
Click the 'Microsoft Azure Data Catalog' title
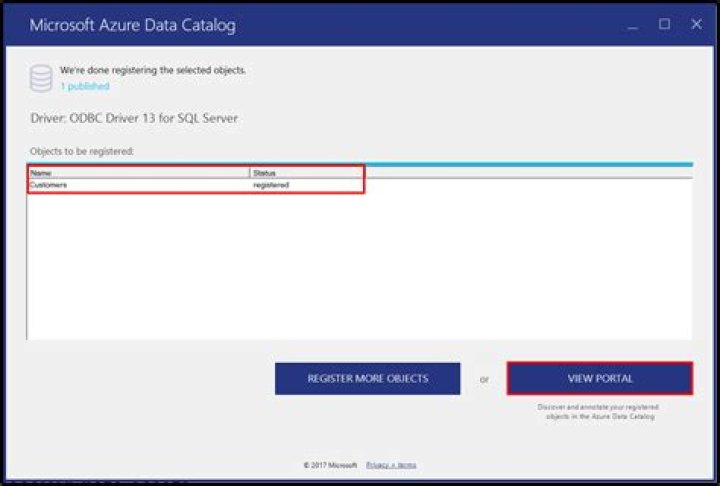[133, 25]
